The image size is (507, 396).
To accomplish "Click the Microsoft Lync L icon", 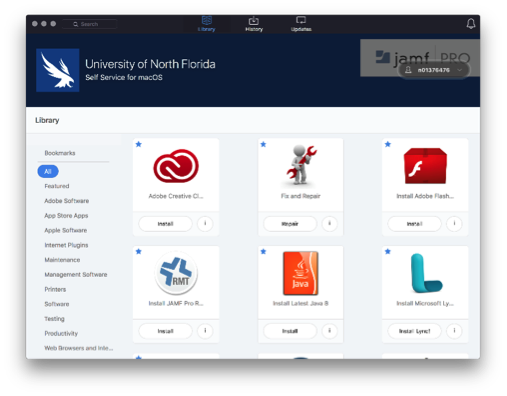I will (426, 273).
